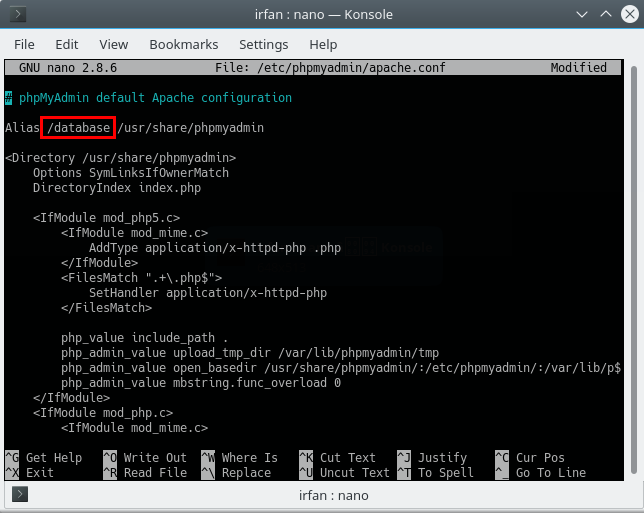The height and width of the screenshot is (513, 644).
Task: Click the '^\ Replace' shortcut
Action: tap(236, 473)
